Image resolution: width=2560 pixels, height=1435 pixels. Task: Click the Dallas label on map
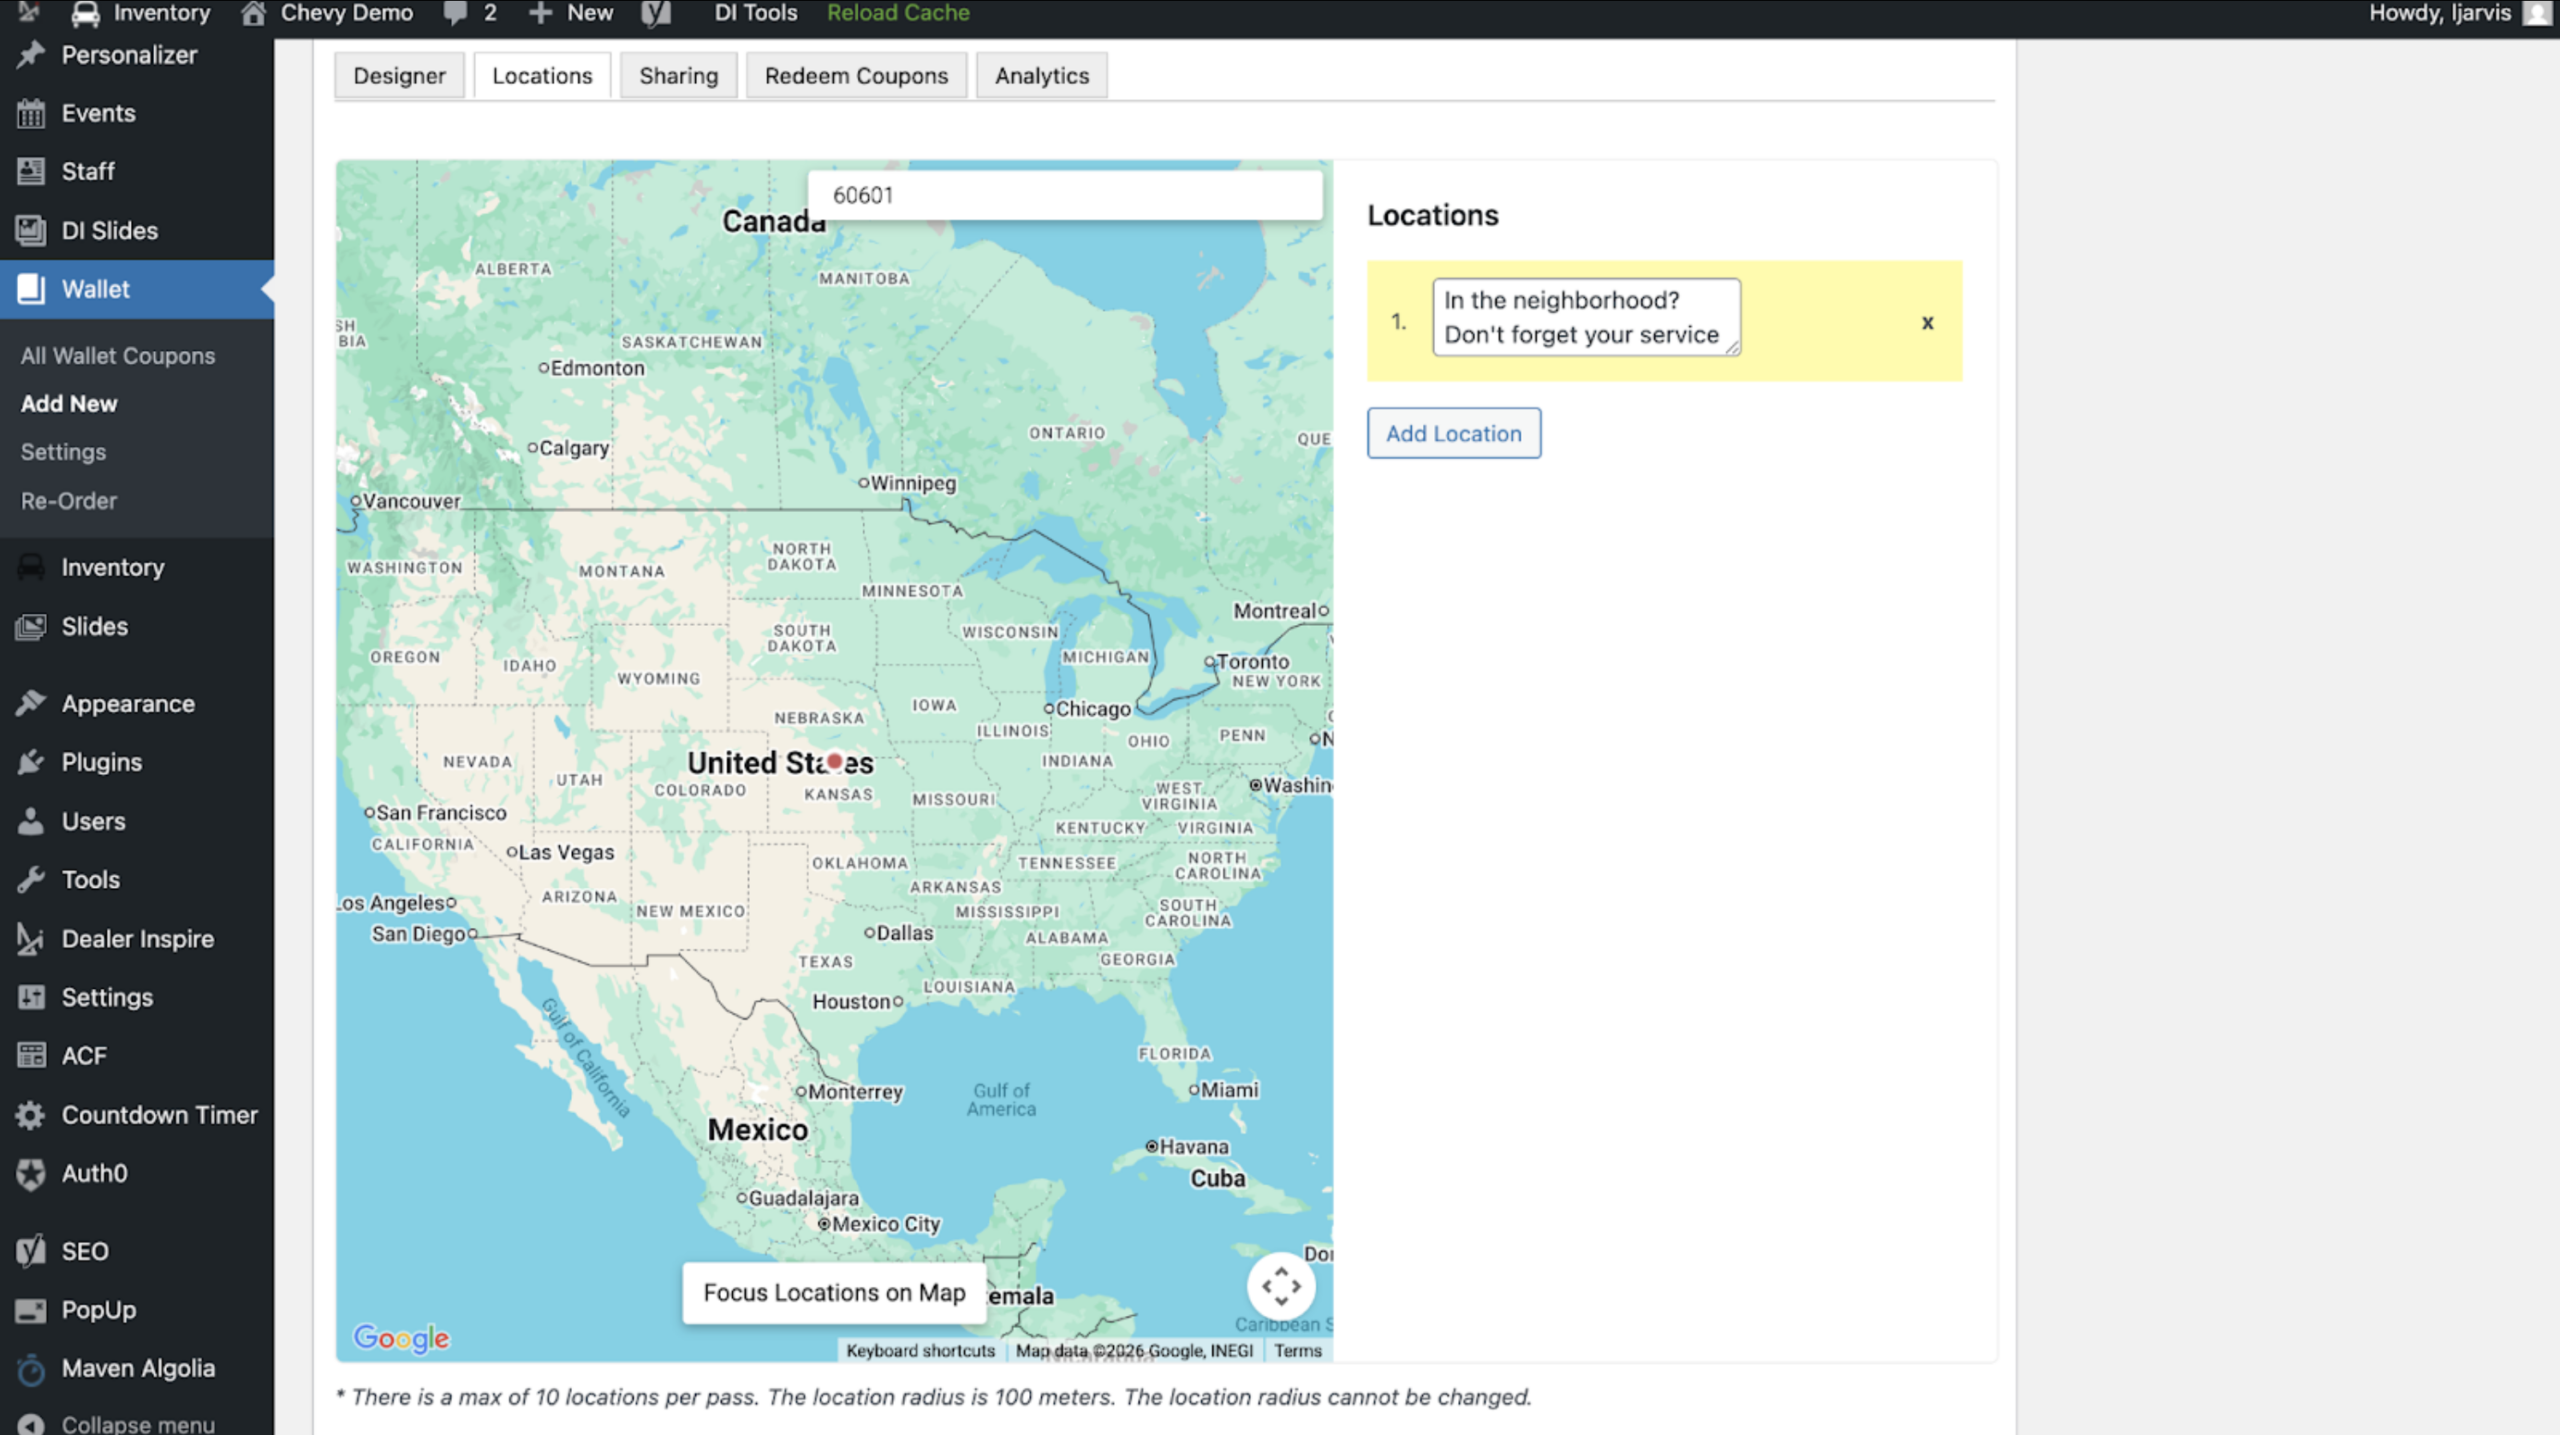(x=904, y=933)
